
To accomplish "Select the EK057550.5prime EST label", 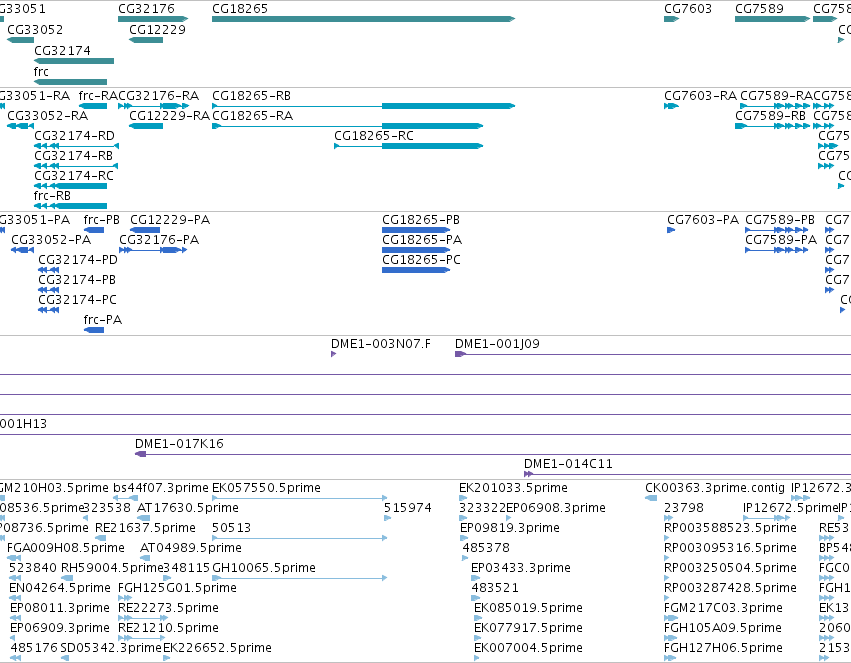I will tap(266, 488).
